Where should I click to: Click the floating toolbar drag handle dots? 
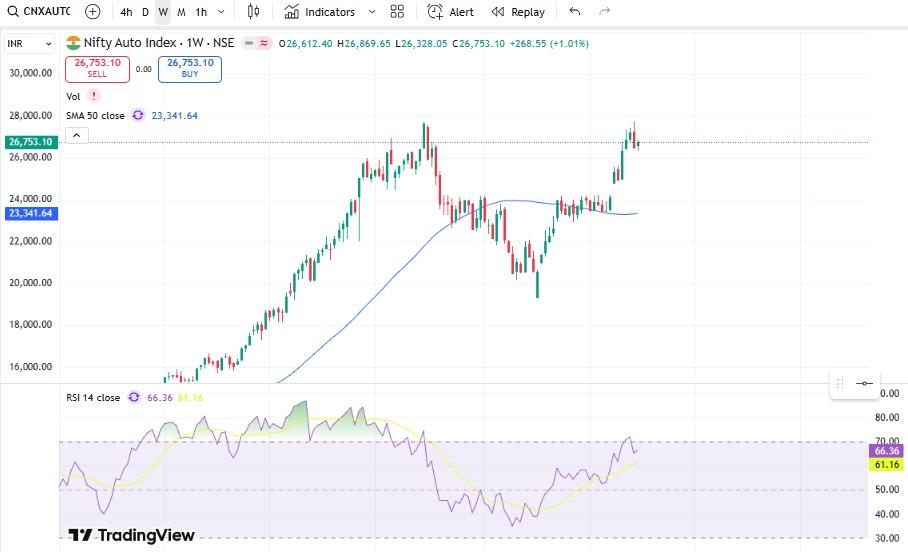[840, 383]
